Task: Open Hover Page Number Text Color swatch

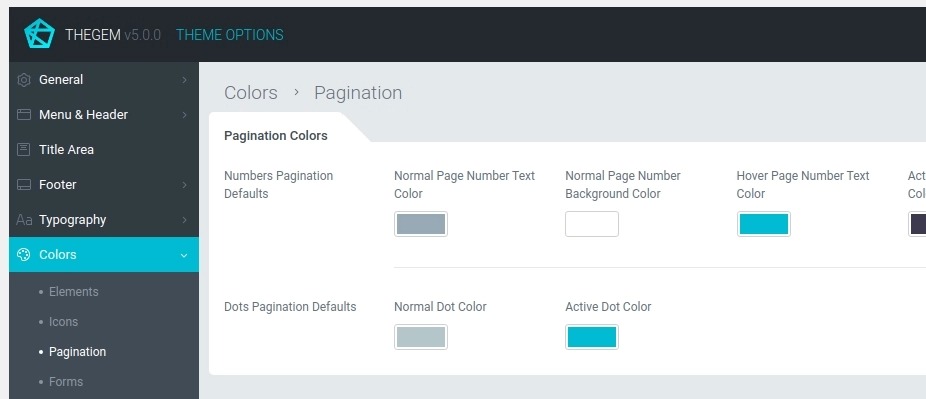Action: [763, 224]
